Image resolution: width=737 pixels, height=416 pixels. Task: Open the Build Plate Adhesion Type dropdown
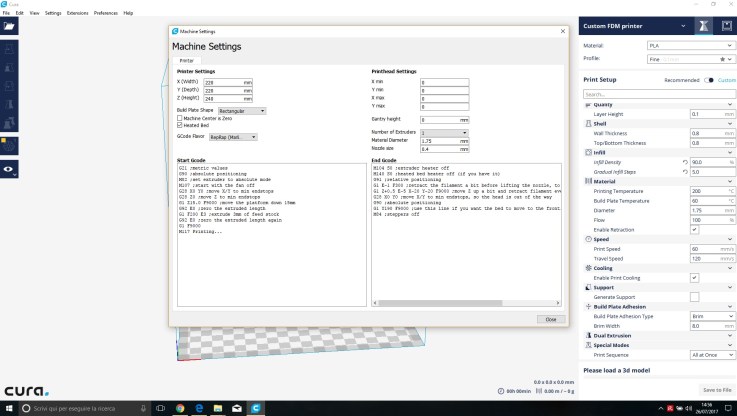point(713,316)
